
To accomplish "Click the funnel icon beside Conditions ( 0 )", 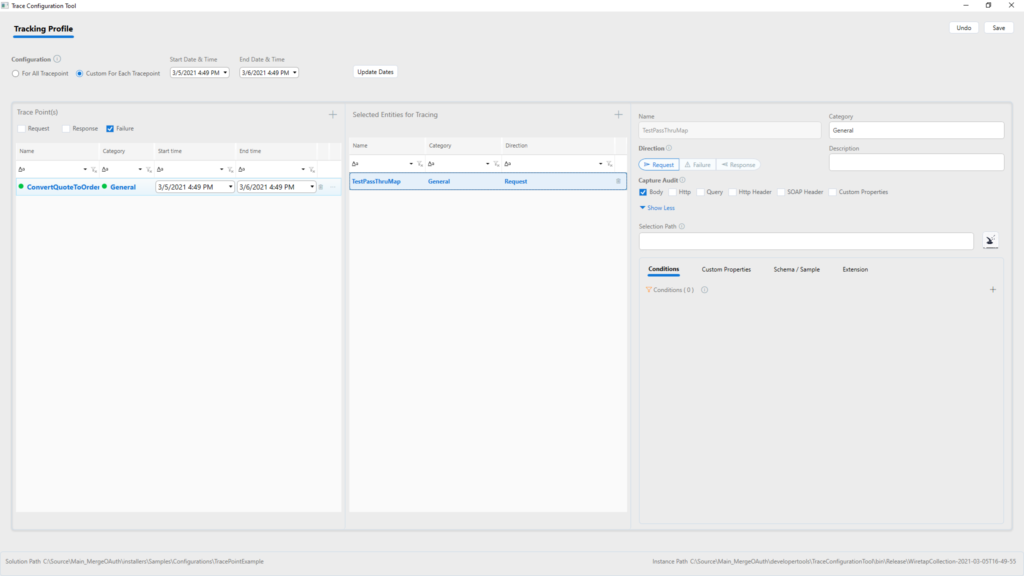I will [648, 291].
